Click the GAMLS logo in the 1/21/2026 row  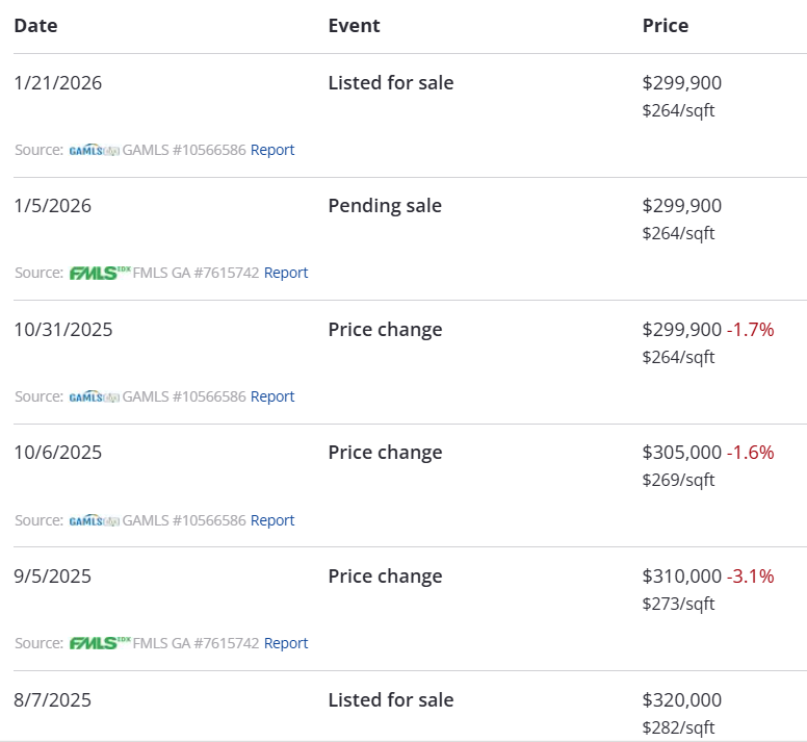(94, 150)
